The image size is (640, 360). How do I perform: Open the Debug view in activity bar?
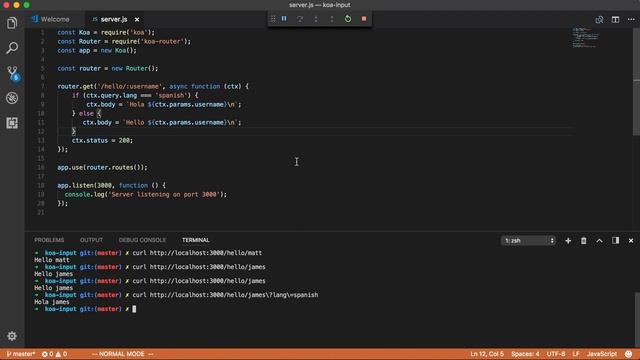coord(12,98)
